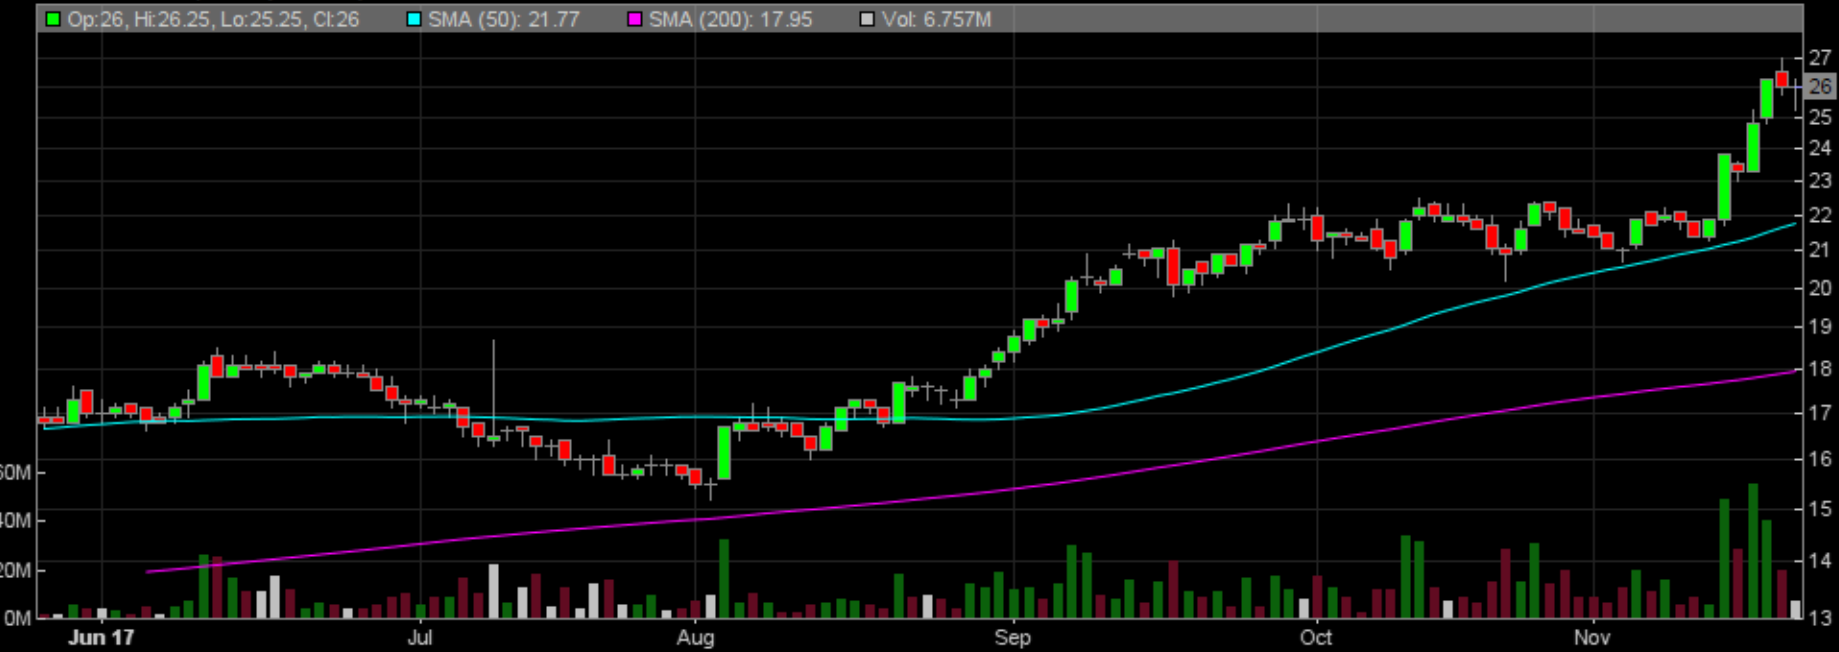Click the 16 price axis label
Screen dimensions: 1839x652
tap(1820, 459)
